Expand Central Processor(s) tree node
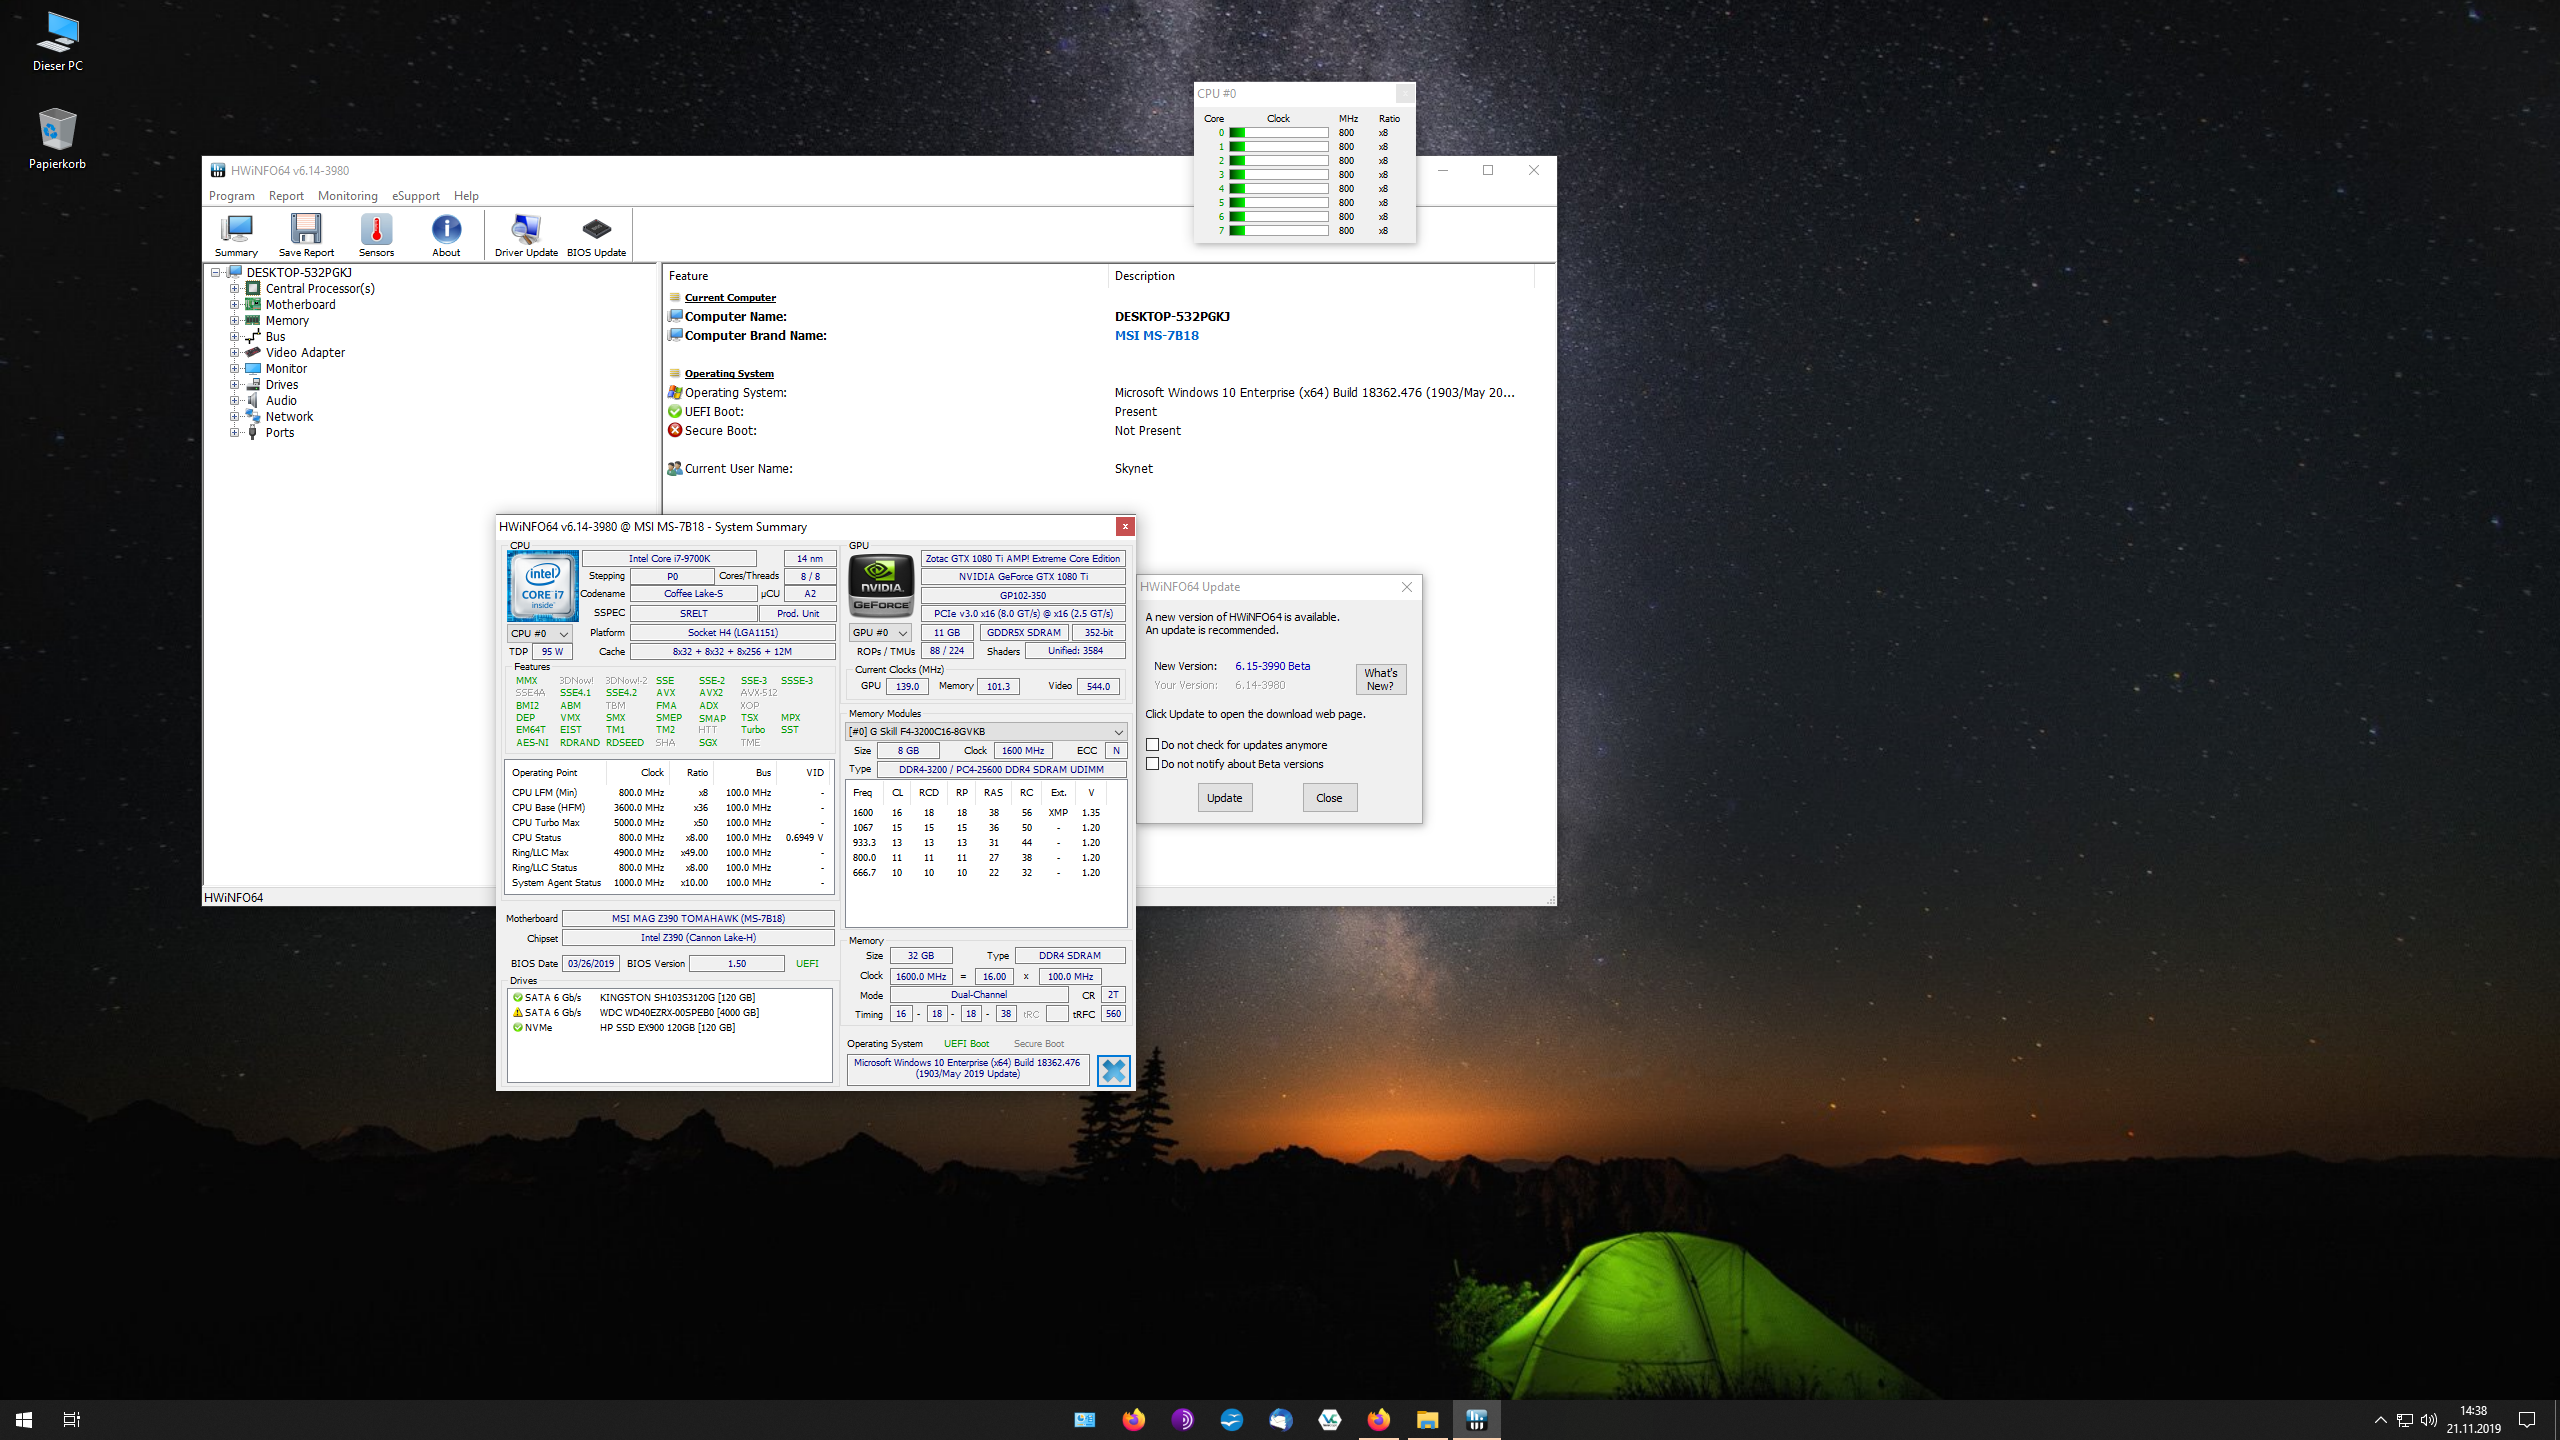Image resolution: width=2560 pixels, height=1440 pixels. [x=234, y=289]
